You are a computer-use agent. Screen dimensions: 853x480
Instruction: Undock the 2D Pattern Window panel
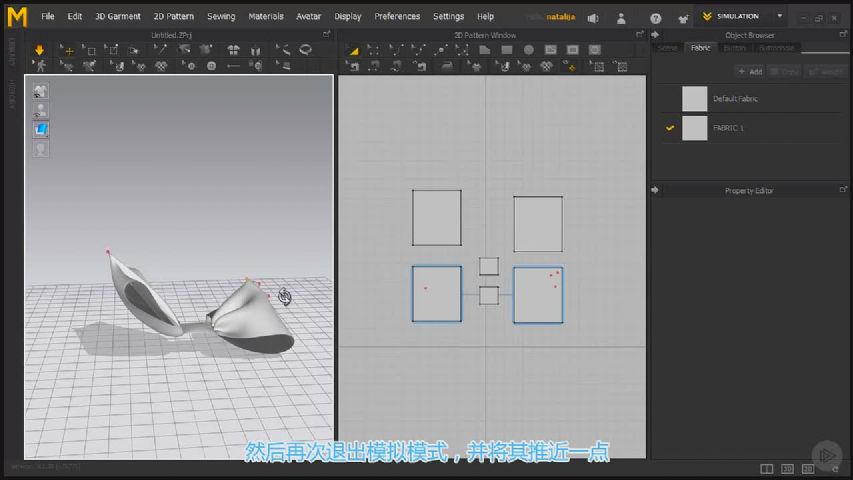tap(640, 34)
